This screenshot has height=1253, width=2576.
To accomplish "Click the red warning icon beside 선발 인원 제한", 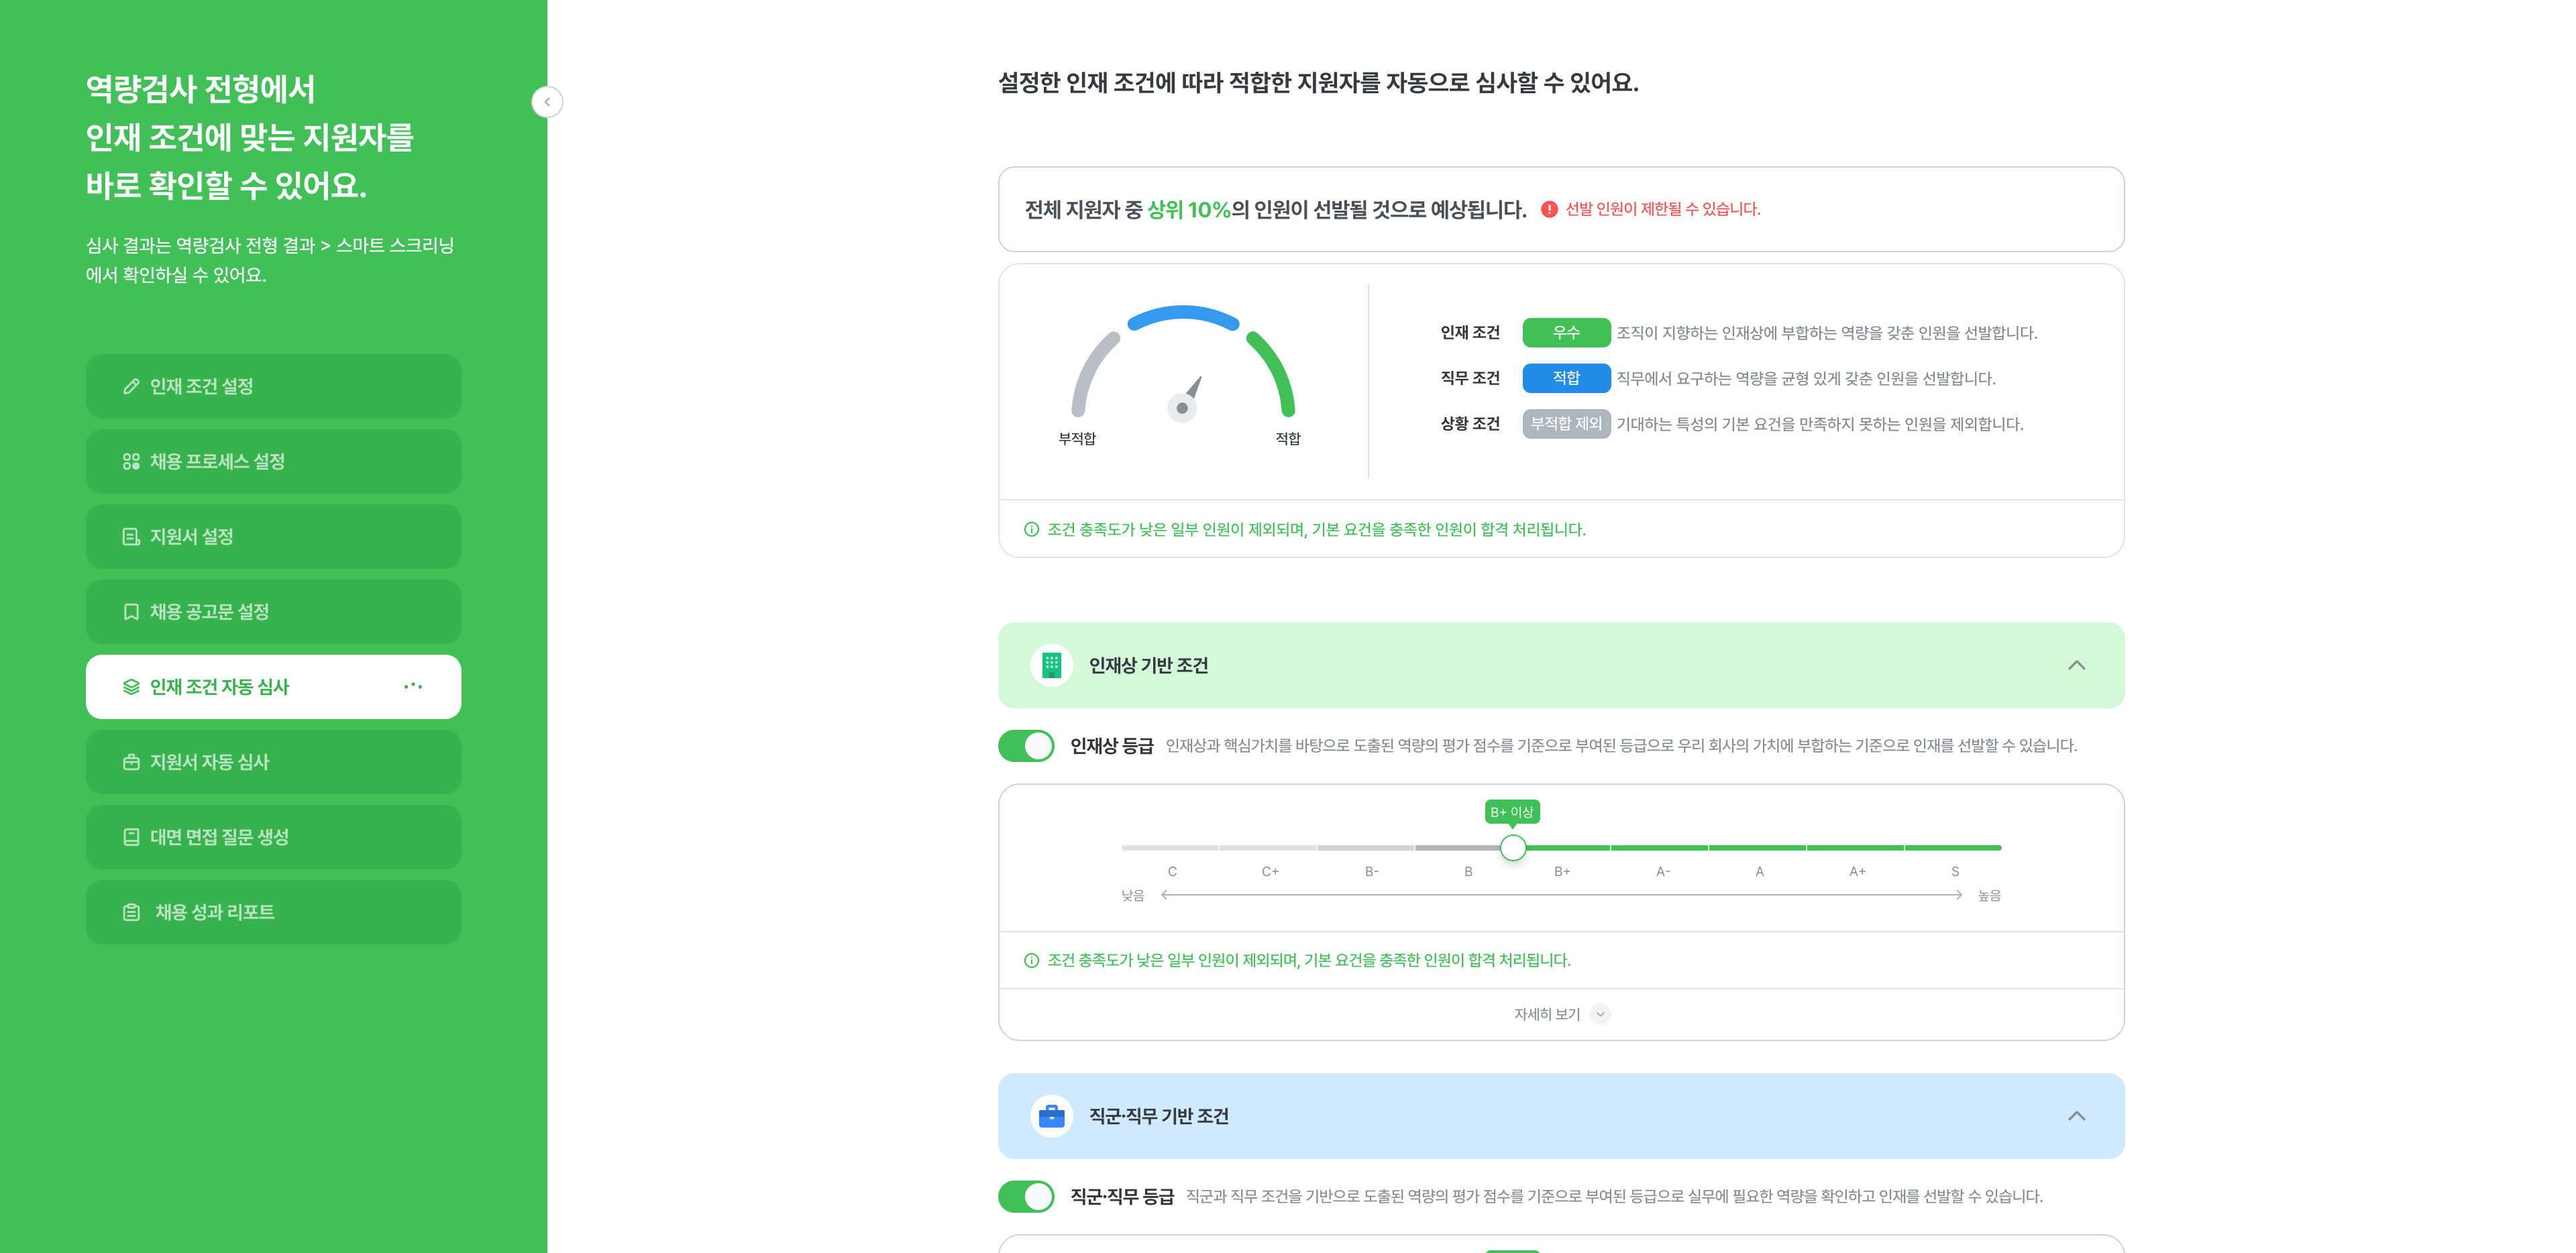I will point(1549,209).
